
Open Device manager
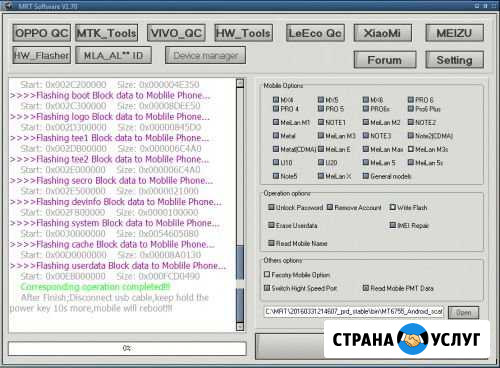click(x=206, y=55)
